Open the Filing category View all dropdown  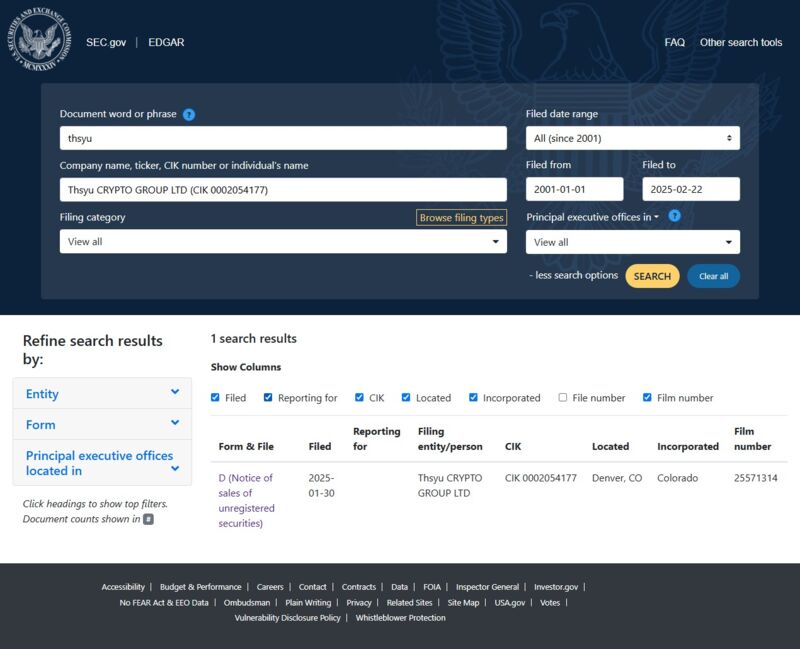point(283,241)
